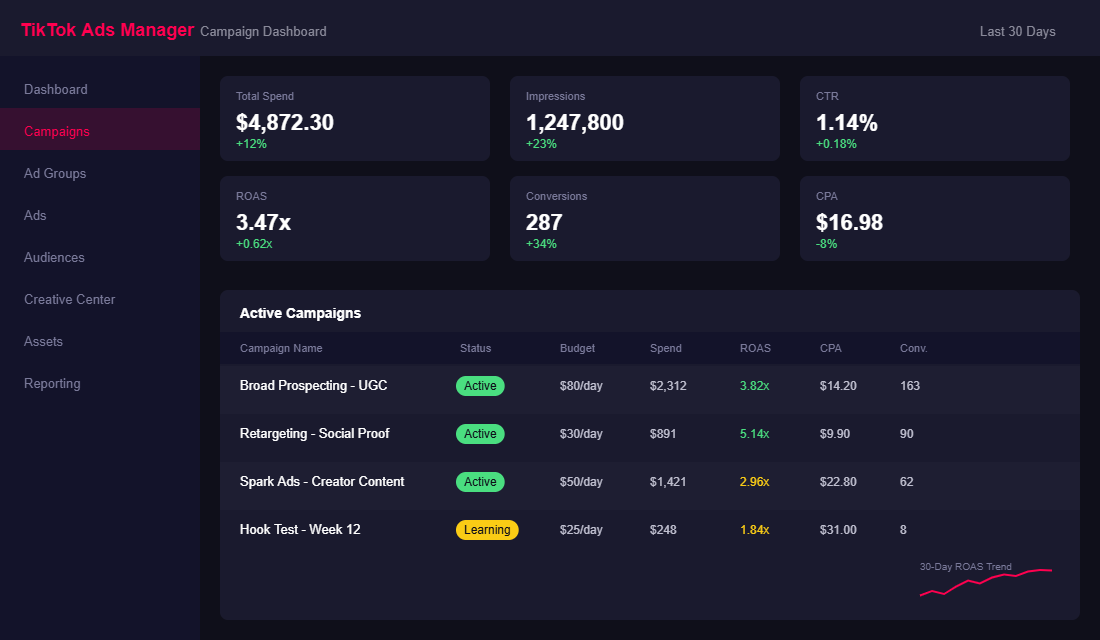Open the Assets section

pos(43,341)
